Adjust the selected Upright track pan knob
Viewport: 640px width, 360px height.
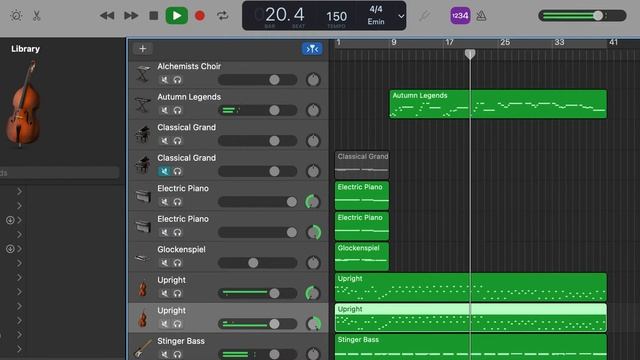coord(313,324)
